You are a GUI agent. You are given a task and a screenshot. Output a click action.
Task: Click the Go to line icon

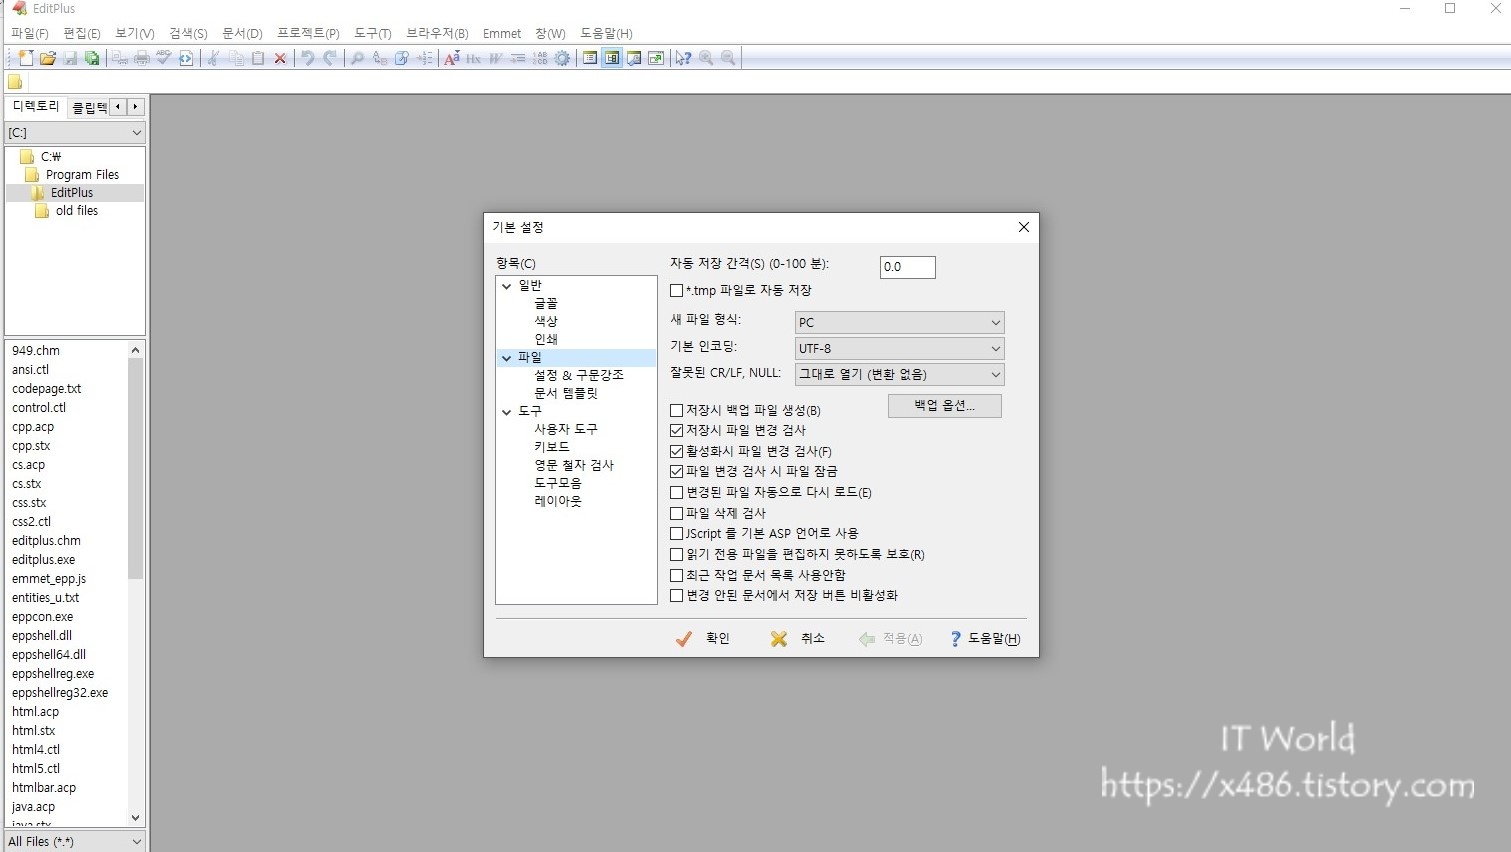[424, 58]
